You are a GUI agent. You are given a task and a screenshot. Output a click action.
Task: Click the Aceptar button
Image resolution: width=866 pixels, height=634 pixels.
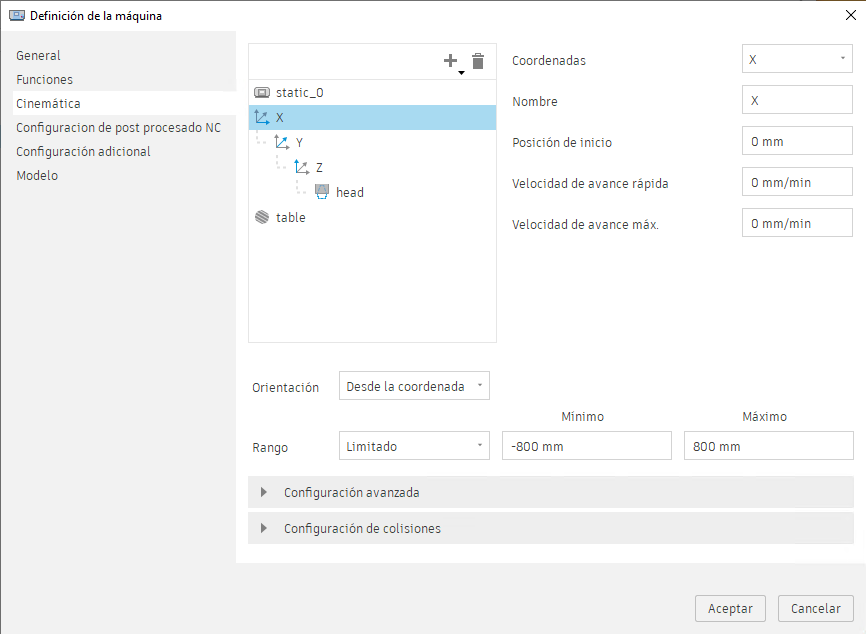click(730, 608)
